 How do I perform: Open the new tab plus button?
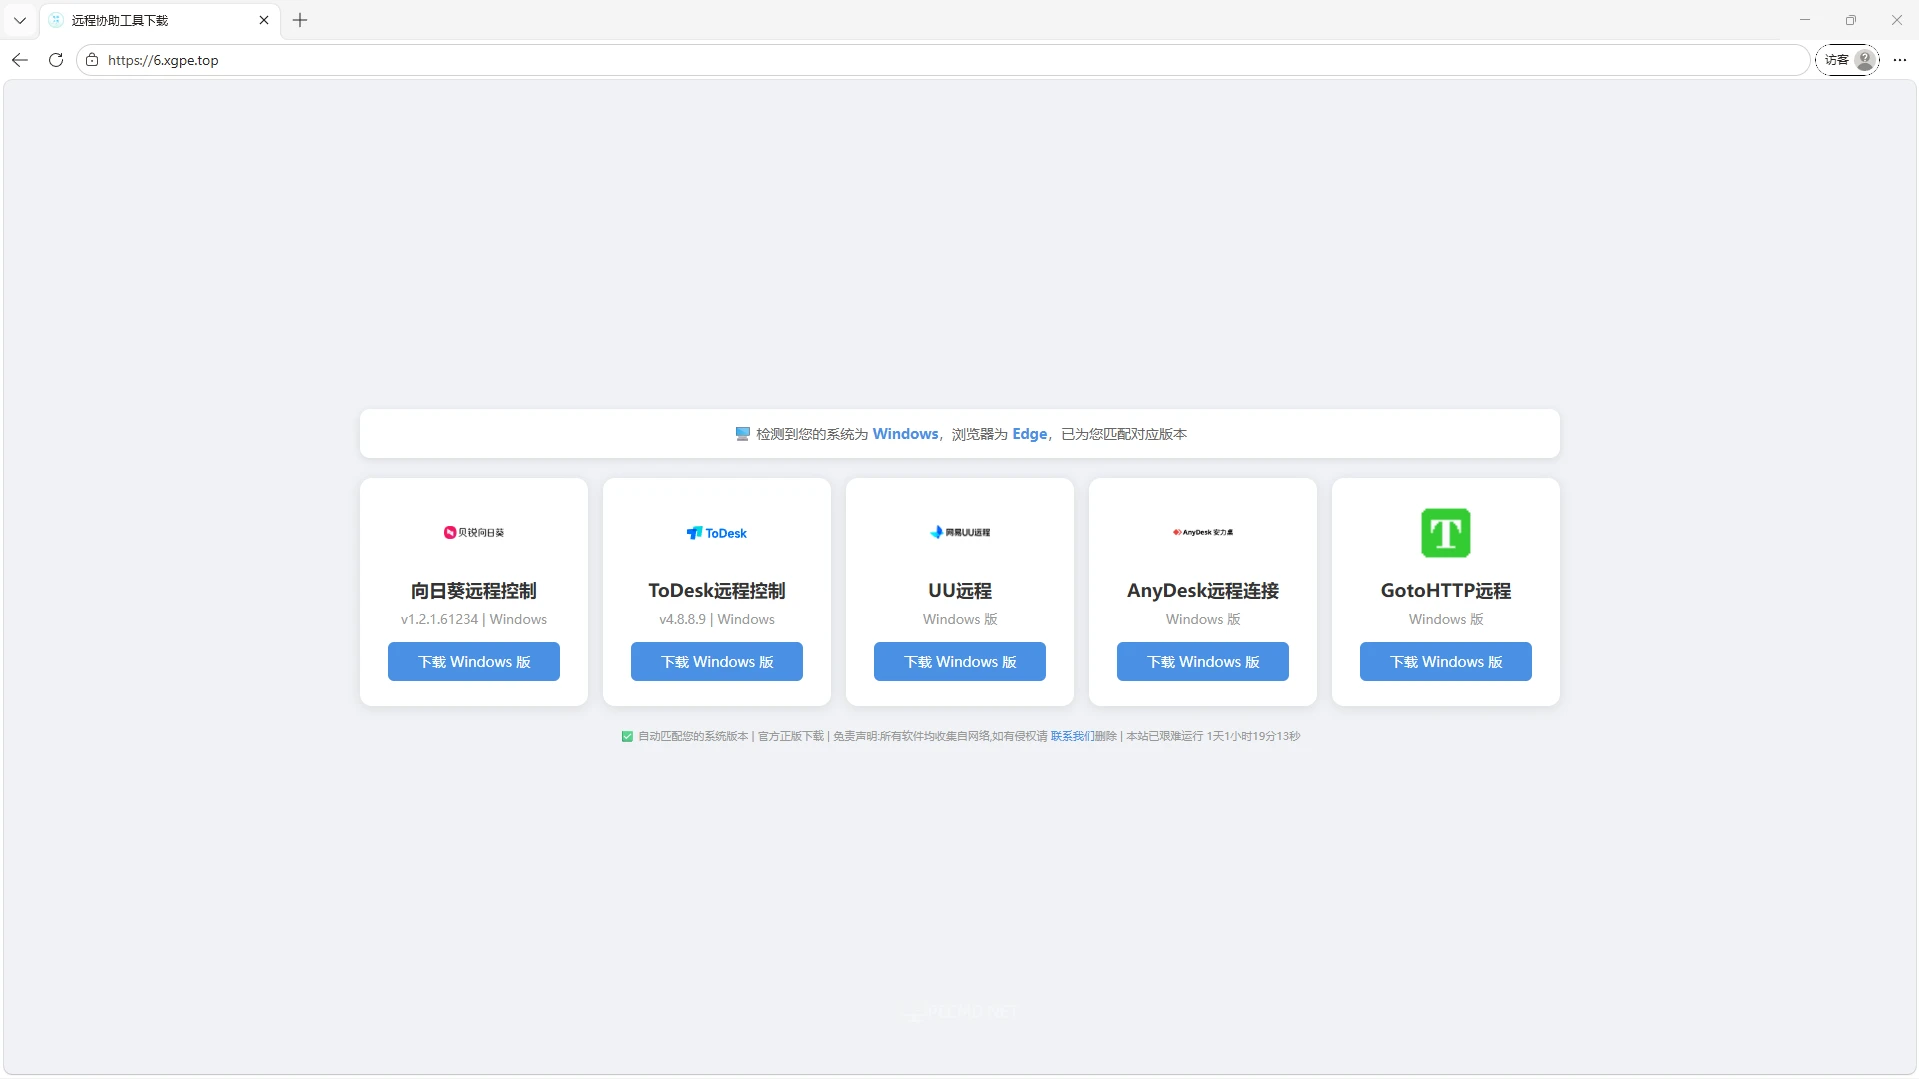pyautogui.click(x=300, y=20)
